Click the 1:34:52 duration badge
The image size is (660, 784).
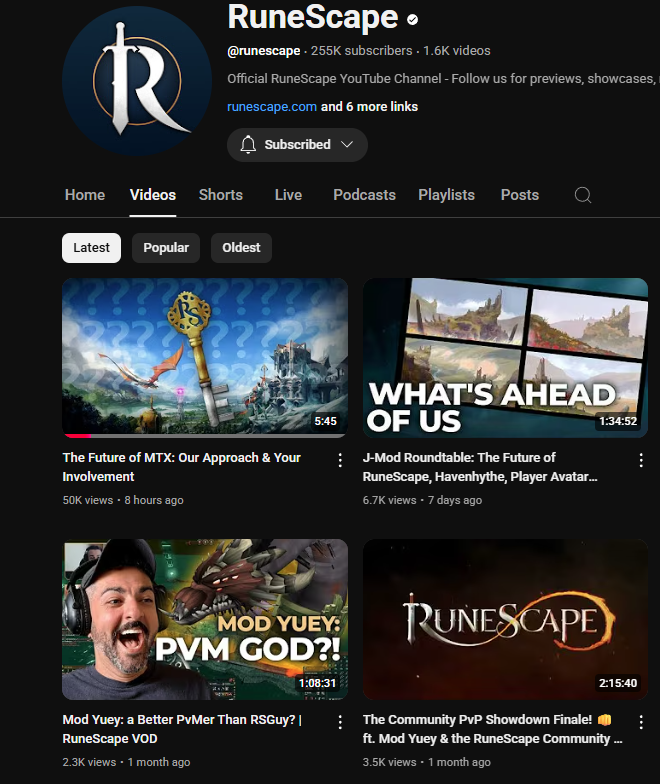618,421
